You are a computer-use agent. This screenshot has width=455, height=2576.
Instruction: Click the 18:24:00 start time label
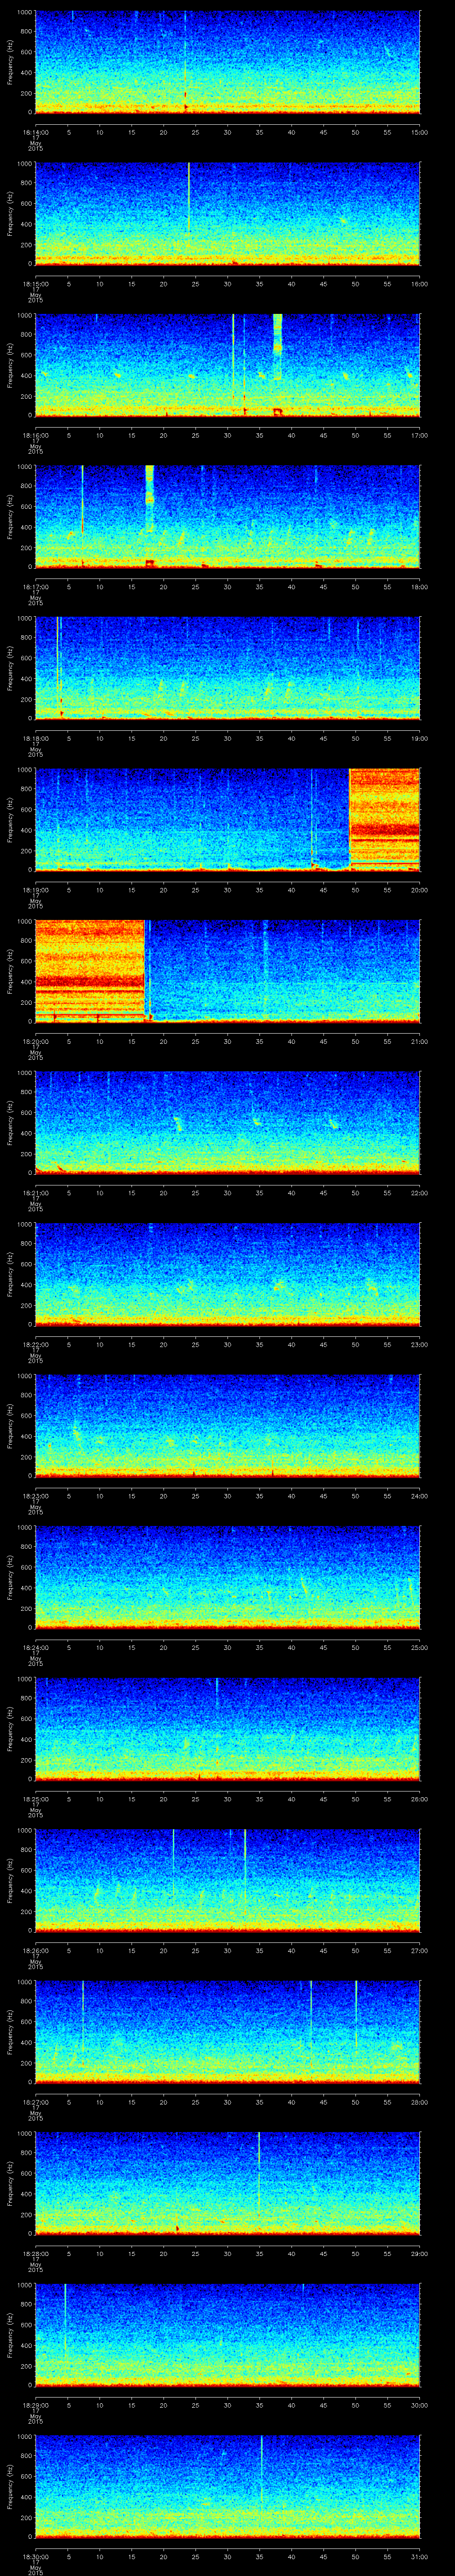coord(35,1647)
